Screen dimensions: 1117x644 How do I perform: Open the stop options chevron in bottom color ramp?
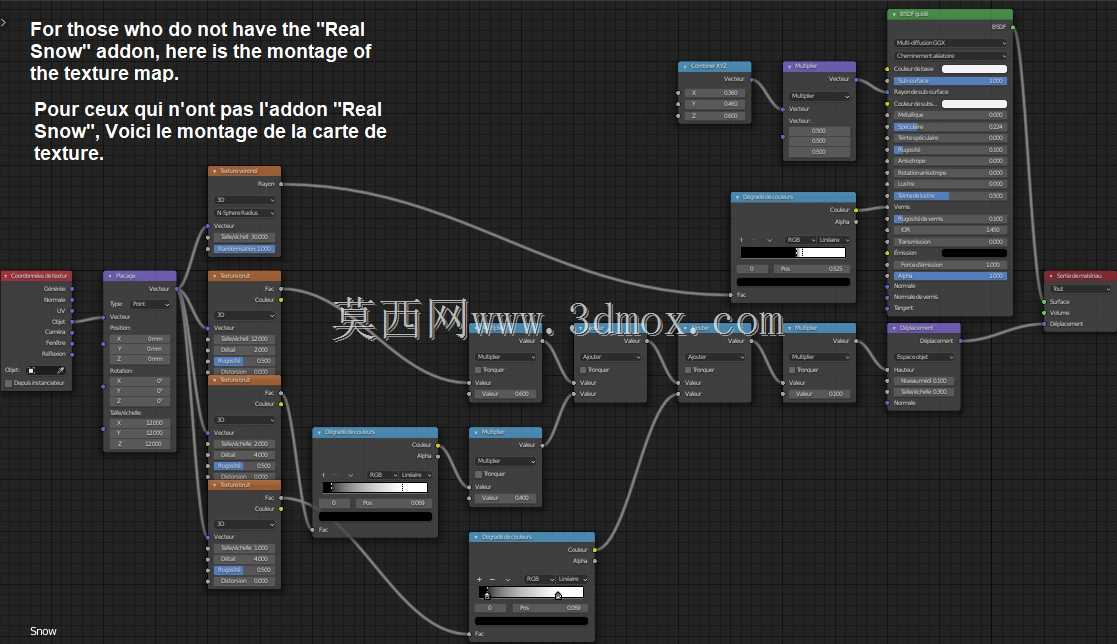point(508,579)
